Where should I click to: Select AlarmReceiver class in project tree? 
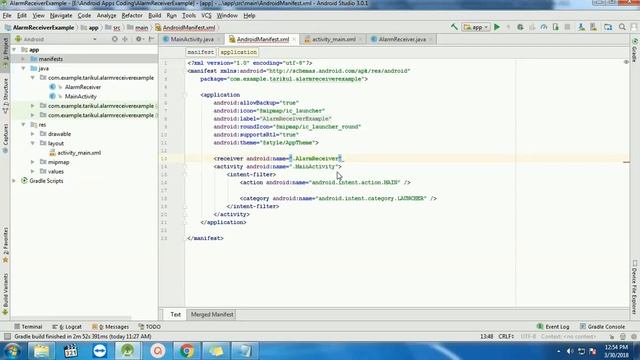coord(82,87)
